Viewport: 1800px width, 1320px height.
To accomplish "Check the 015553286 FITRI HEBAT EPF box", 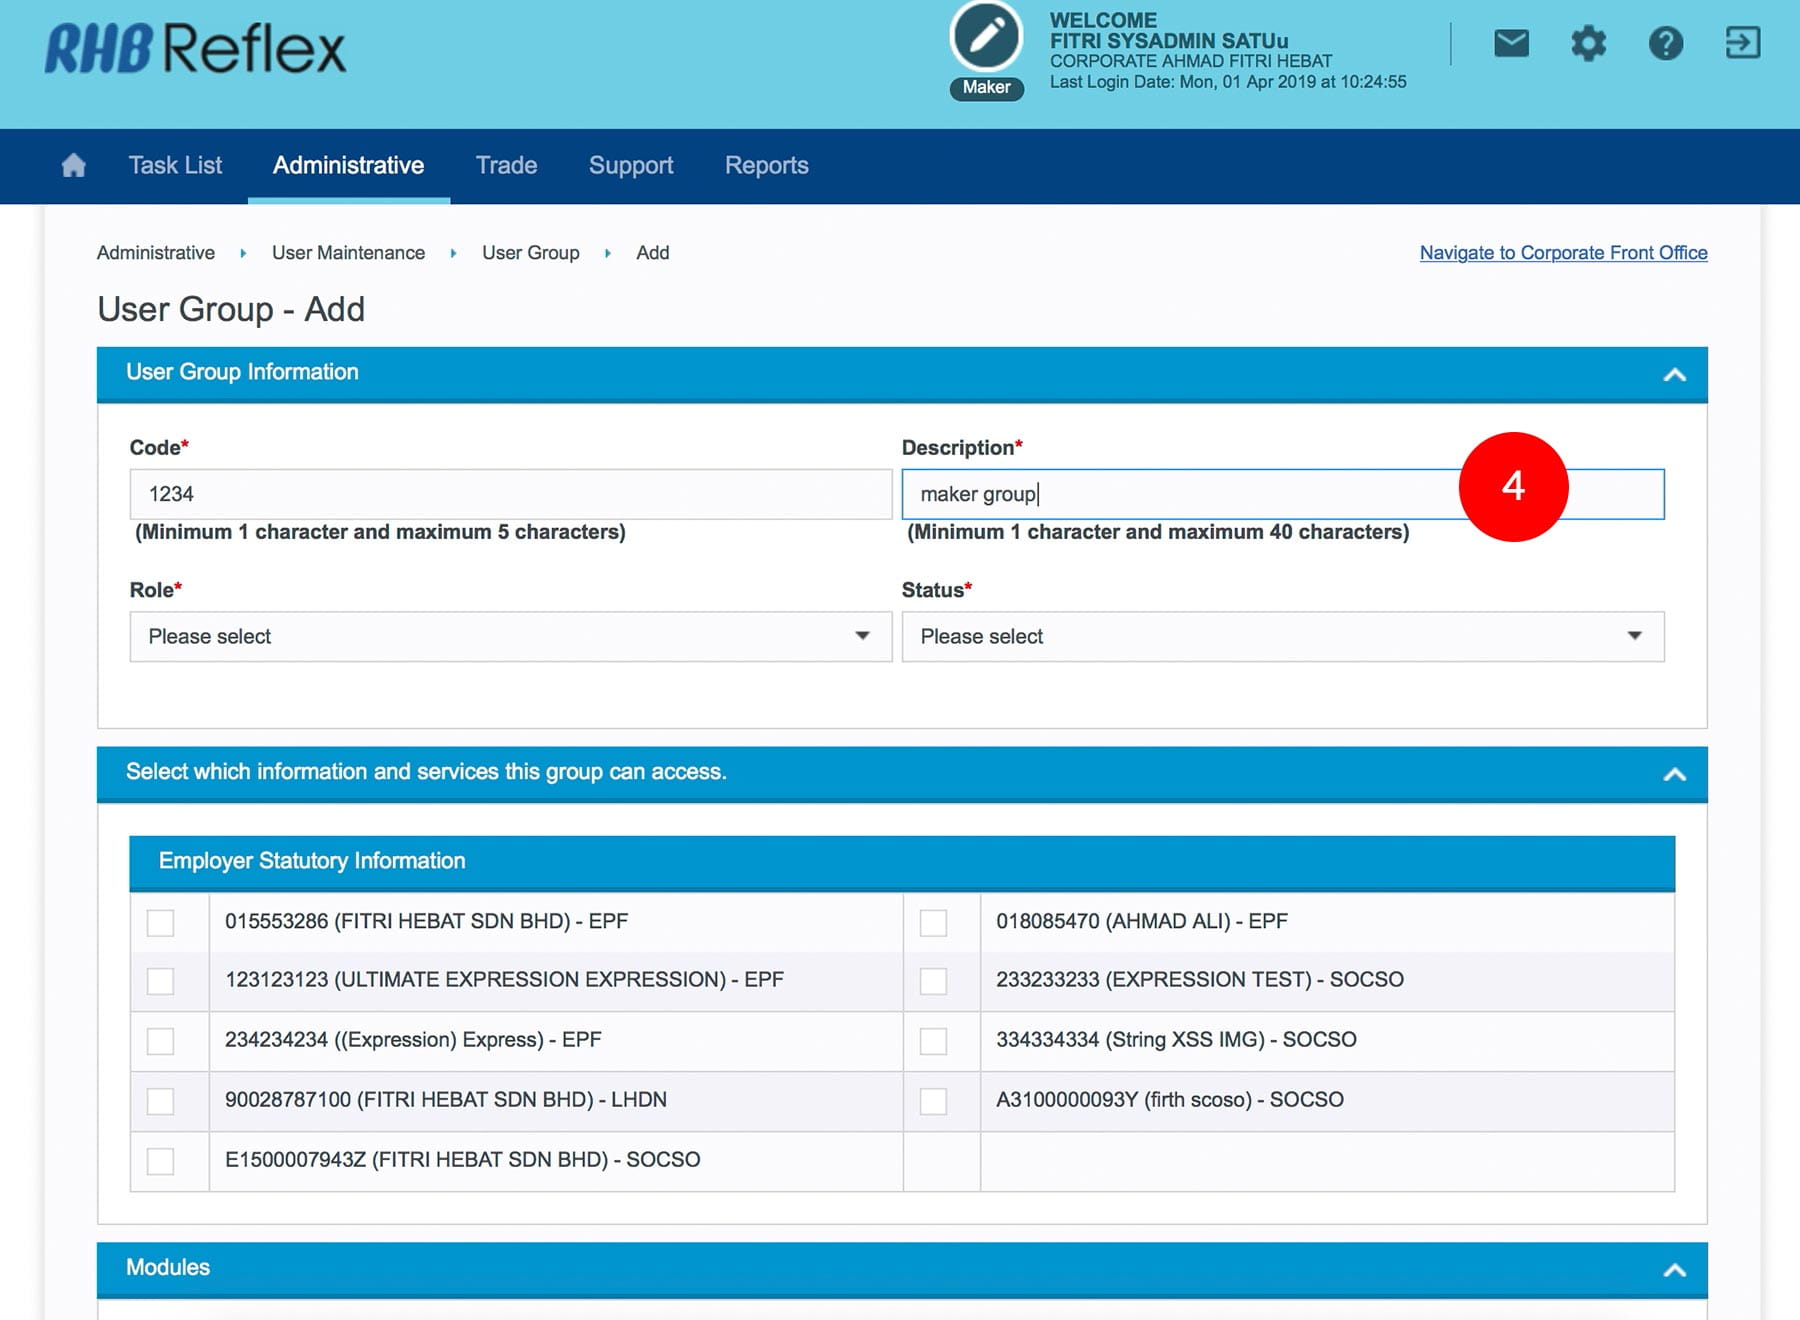I will click(x=160, y=922).
